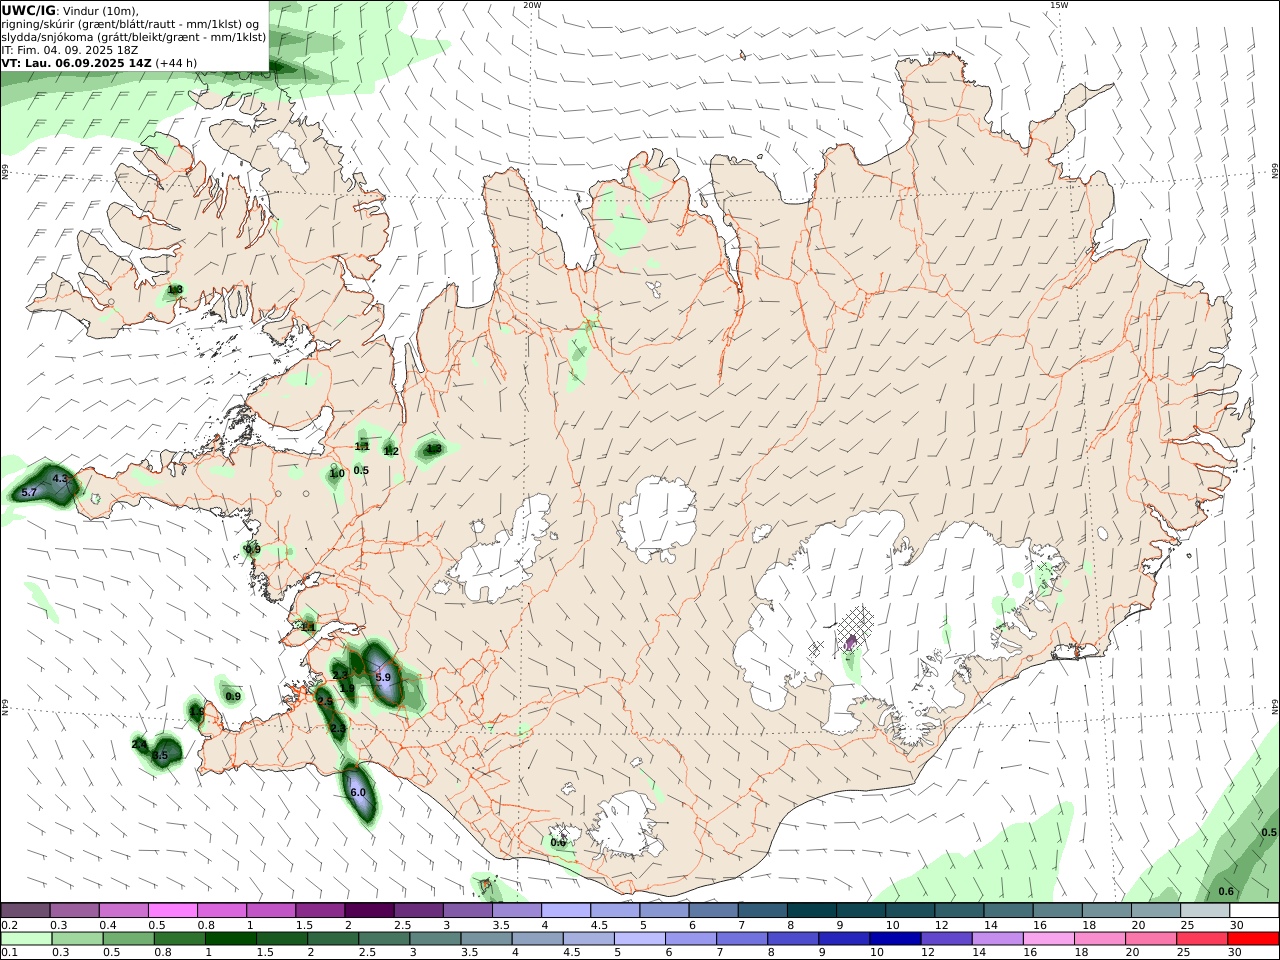Click the "UWC/IG" title text
Screen dimensions: 1280x960
pyautogui.click(x=28, y=10)
